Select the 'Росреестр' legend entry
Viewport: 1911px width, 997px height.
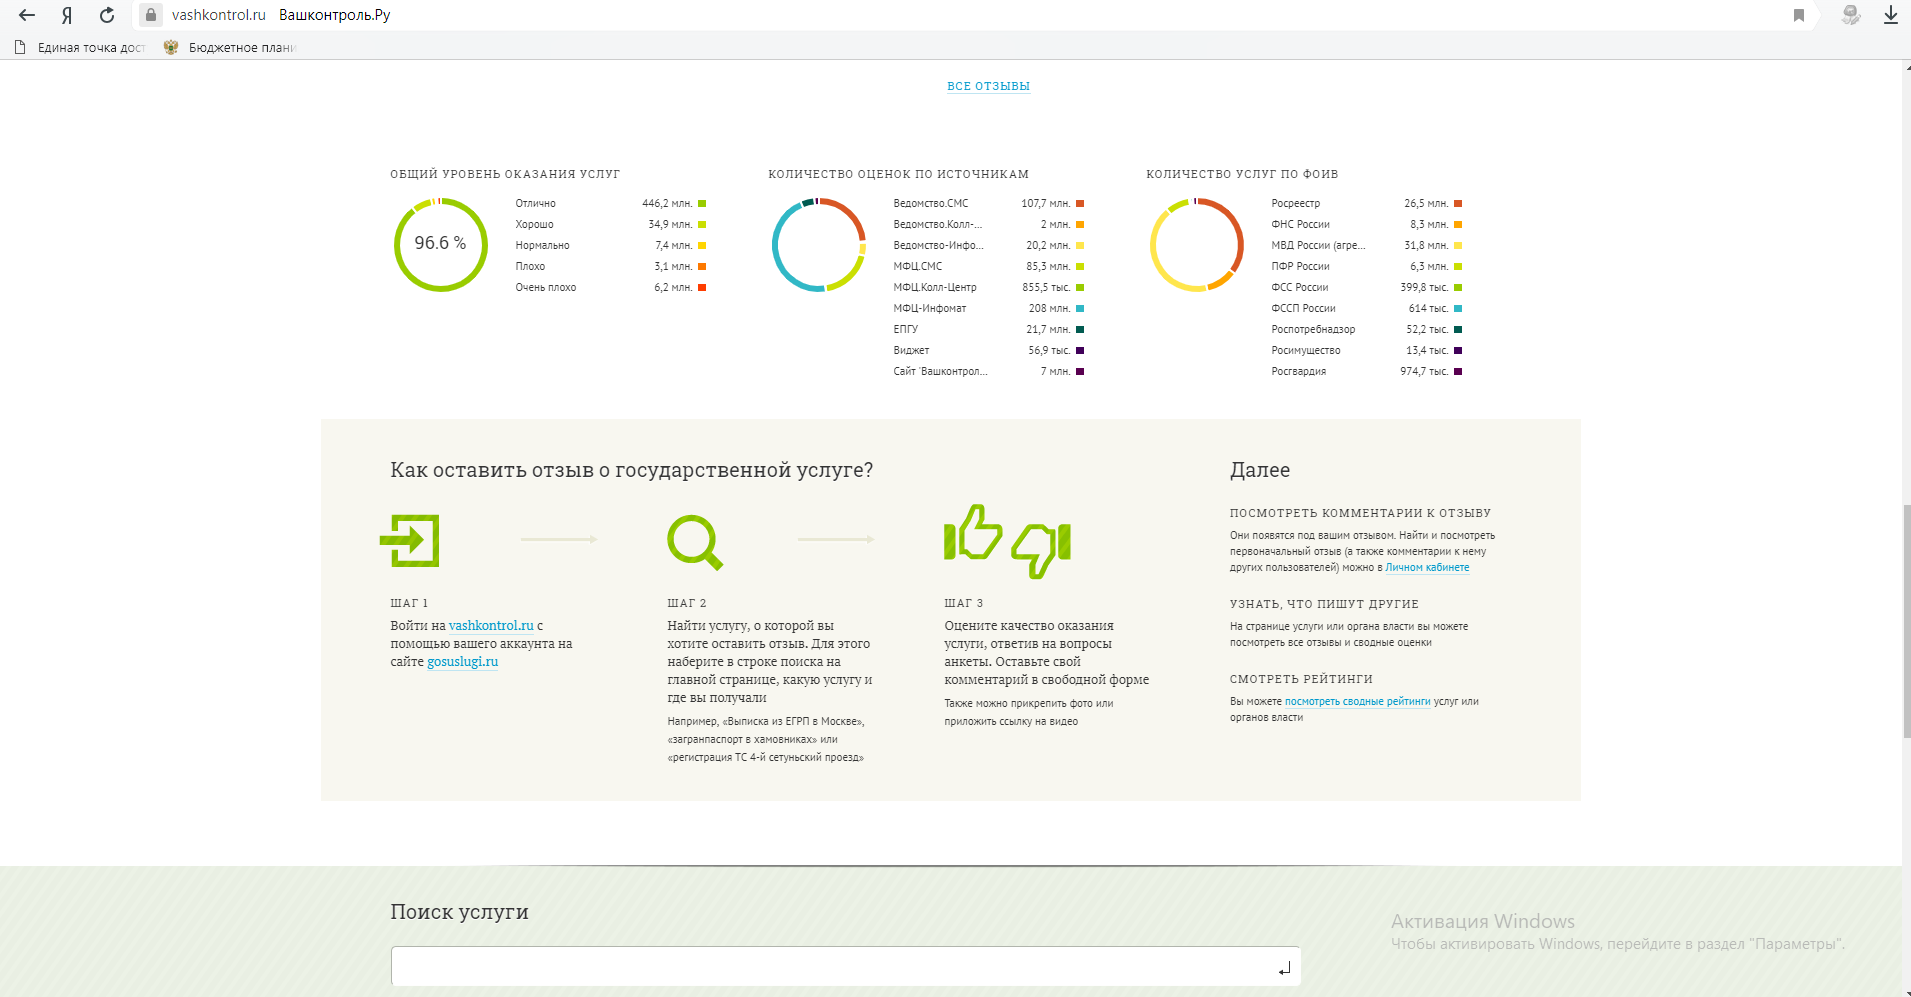click(1367, 203)
